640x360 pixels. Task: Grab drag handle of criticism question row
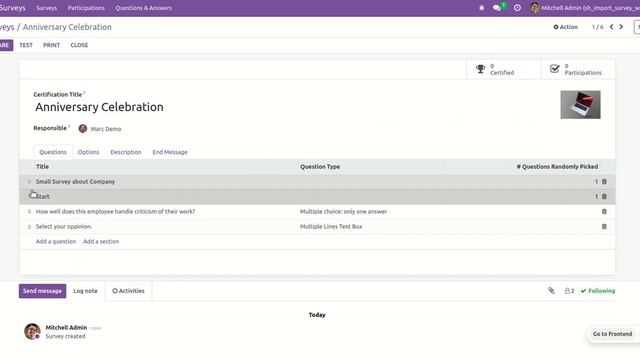[29, 211]
